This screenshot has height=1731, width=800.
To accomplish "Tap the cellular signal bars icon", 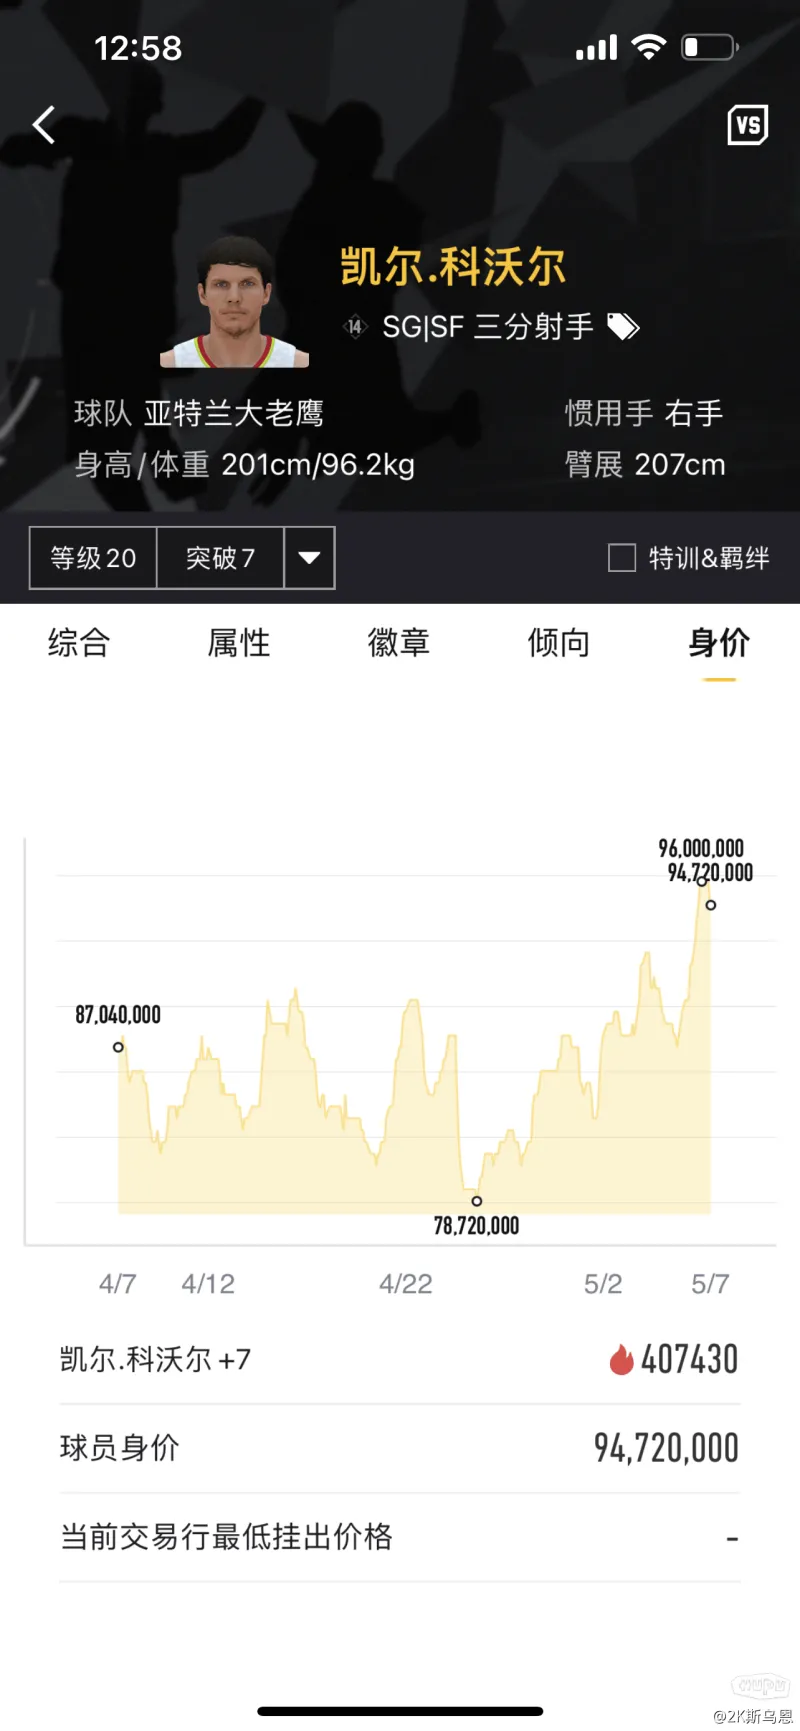I will [597, 48].
